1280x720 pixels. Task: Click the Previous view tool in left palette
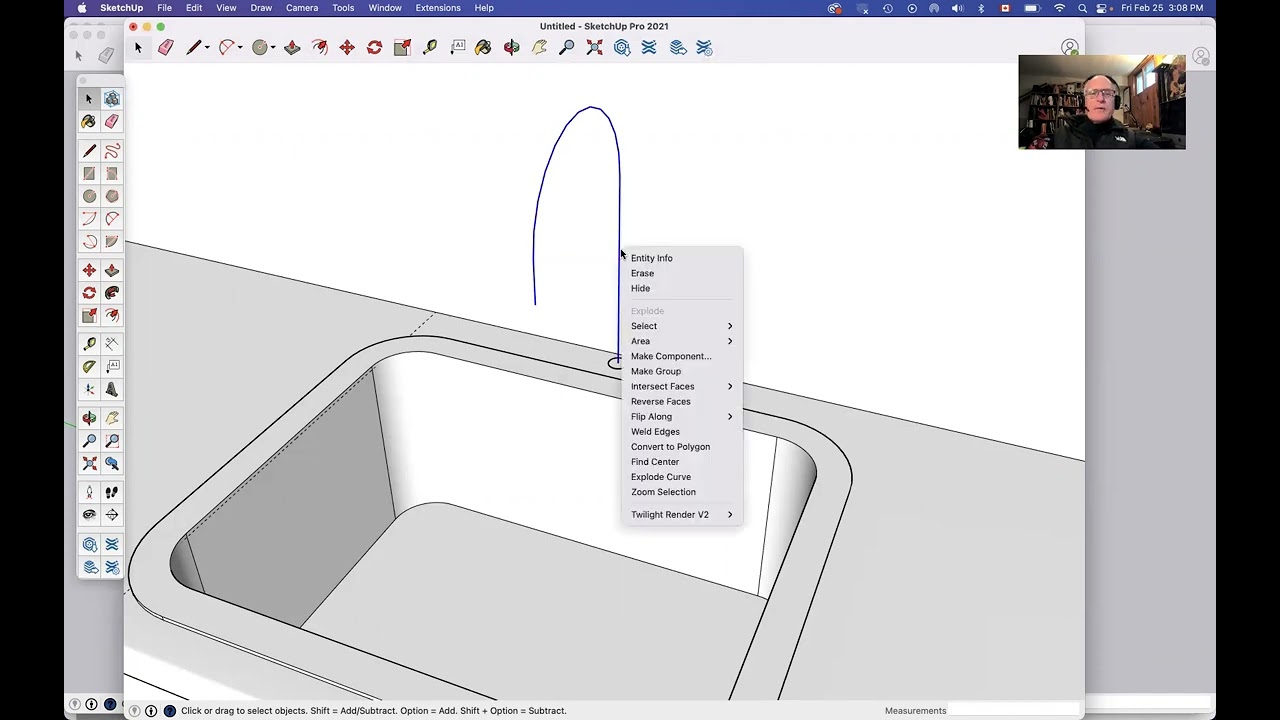(112, 464)
